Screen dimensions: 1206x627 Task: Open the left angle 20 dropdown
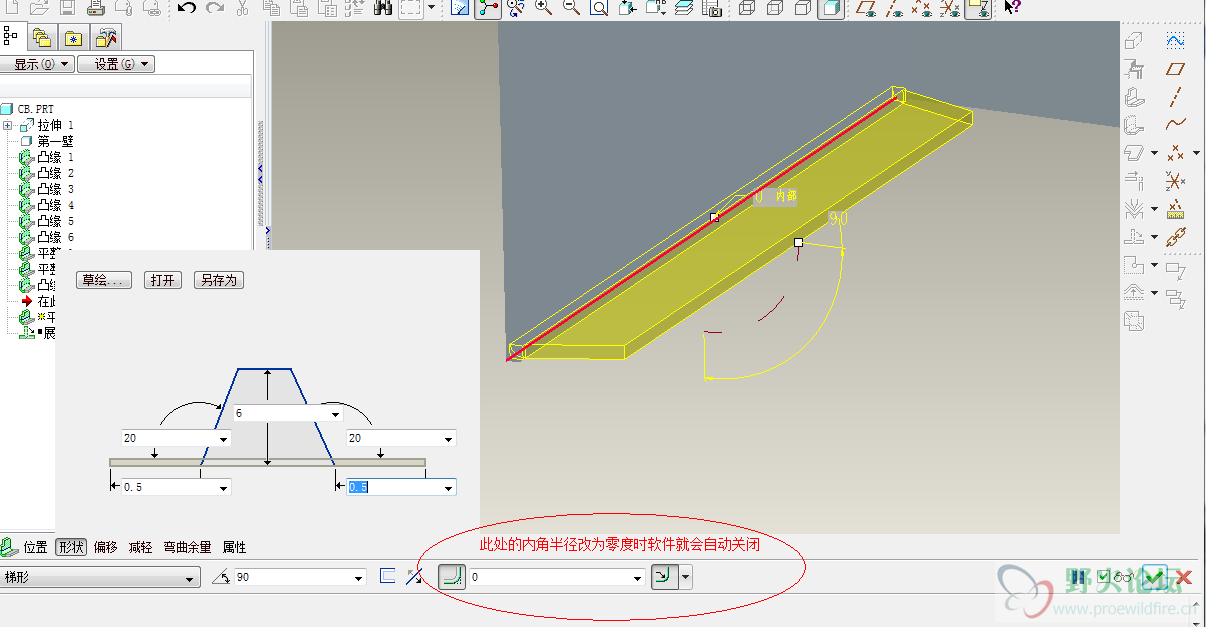[223, 438]
